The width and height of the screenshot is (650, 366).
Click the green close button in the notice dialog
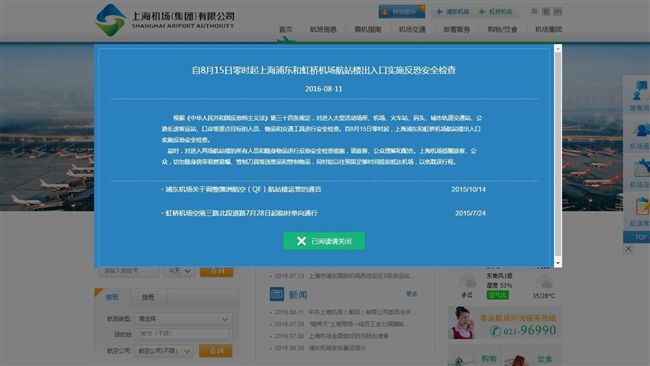(324, 241)
